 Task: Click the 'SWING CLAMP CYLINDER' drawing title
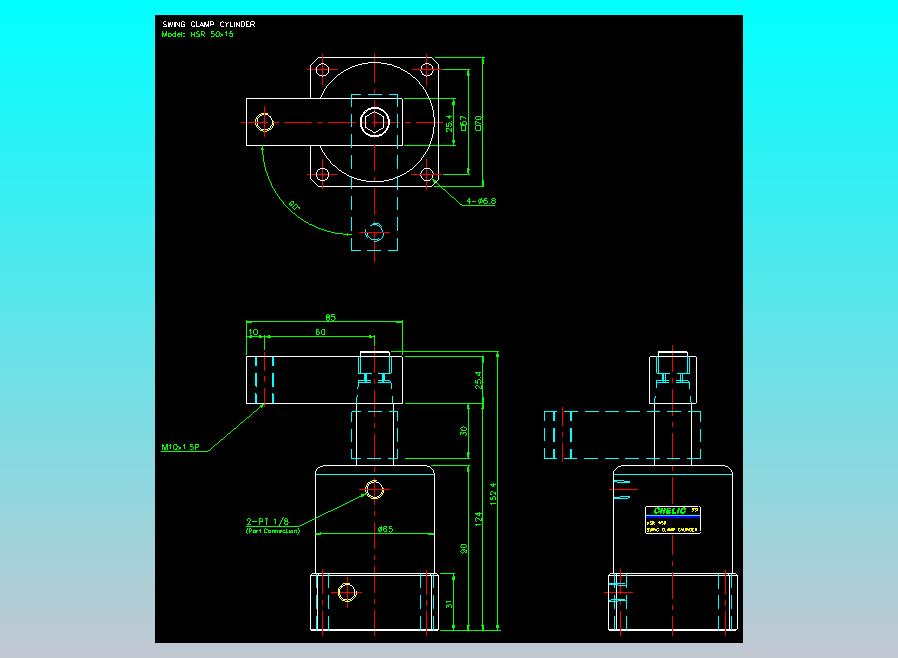(208, 24)
